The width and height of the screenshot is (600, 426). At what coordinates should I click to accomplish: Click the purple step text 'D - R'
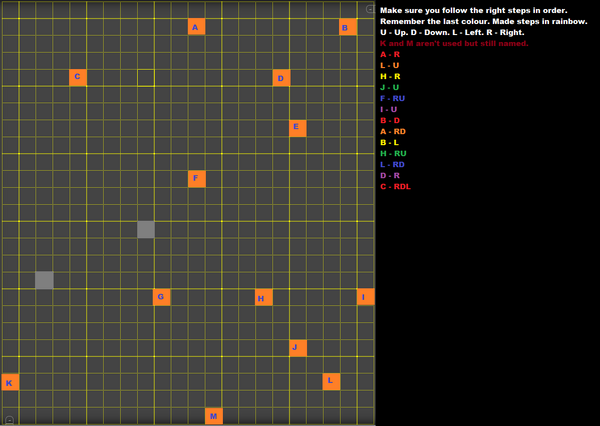[x=390, y=176]
